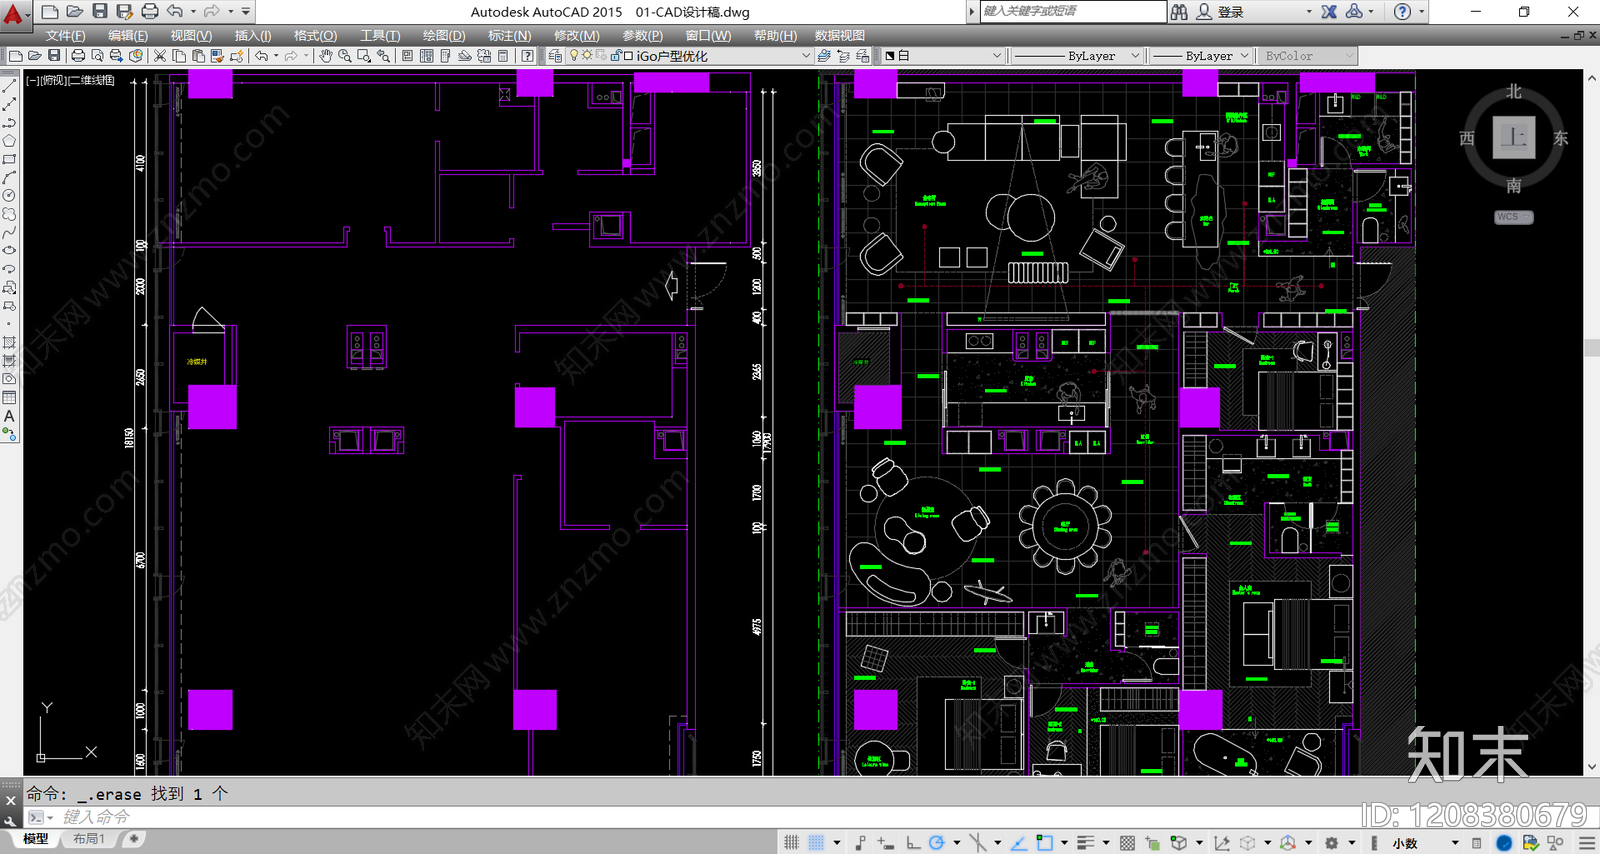Click the [-][俯视][二维线框] viewport controls label
Image resolution: width=1600 pixels, height=854 pixels.
(x=70, y=80)
